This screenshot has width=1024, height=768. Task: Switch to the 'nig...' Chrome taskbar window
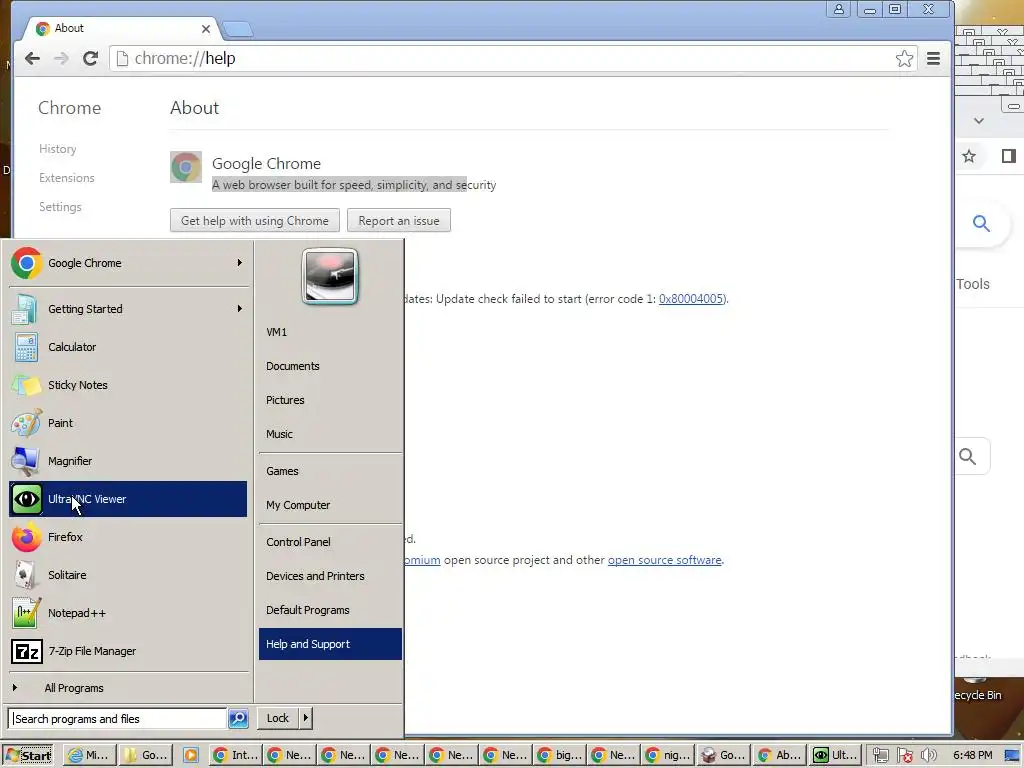point(667,755)
